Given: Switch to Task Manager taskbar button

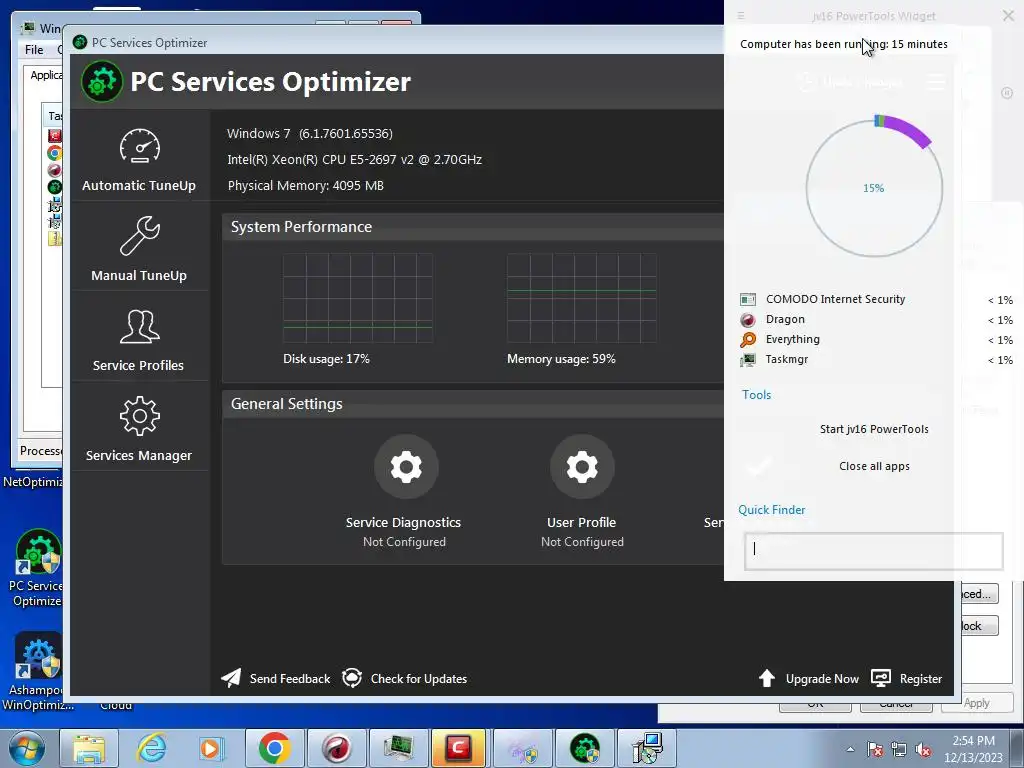Looking at the screenshot, I should point(398,748).
